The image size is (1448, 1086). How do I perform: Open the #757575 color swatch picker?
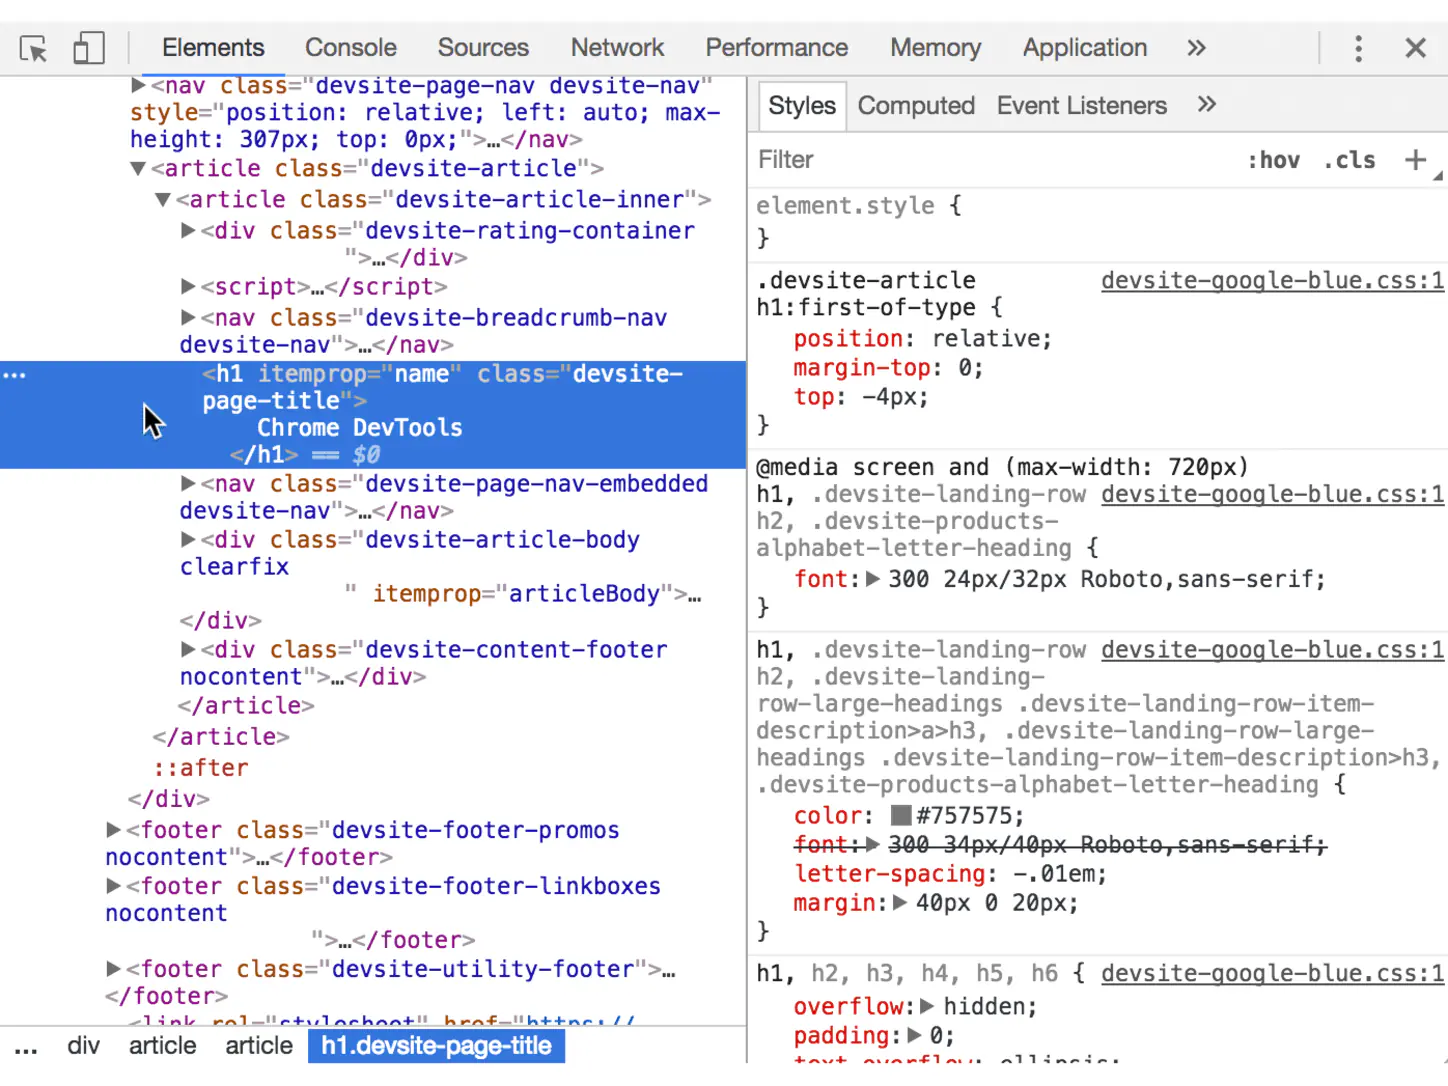coord(902,816)
